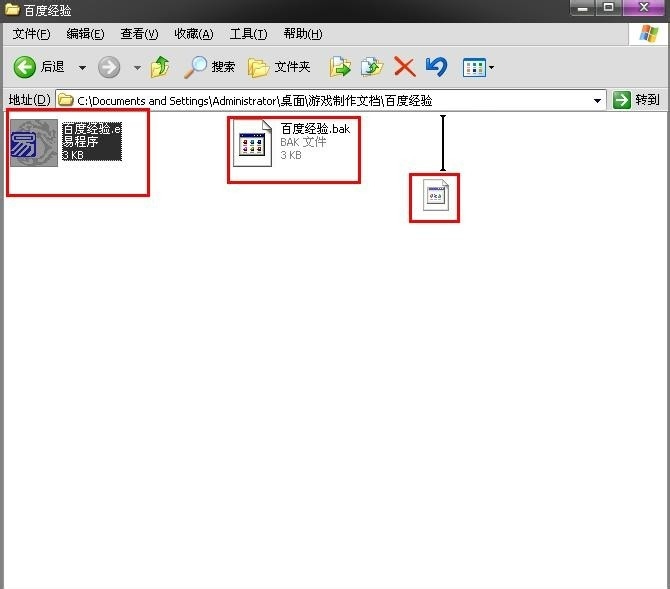Click the Copy To folder icon

pyautogui.click(x=372, y=67)
